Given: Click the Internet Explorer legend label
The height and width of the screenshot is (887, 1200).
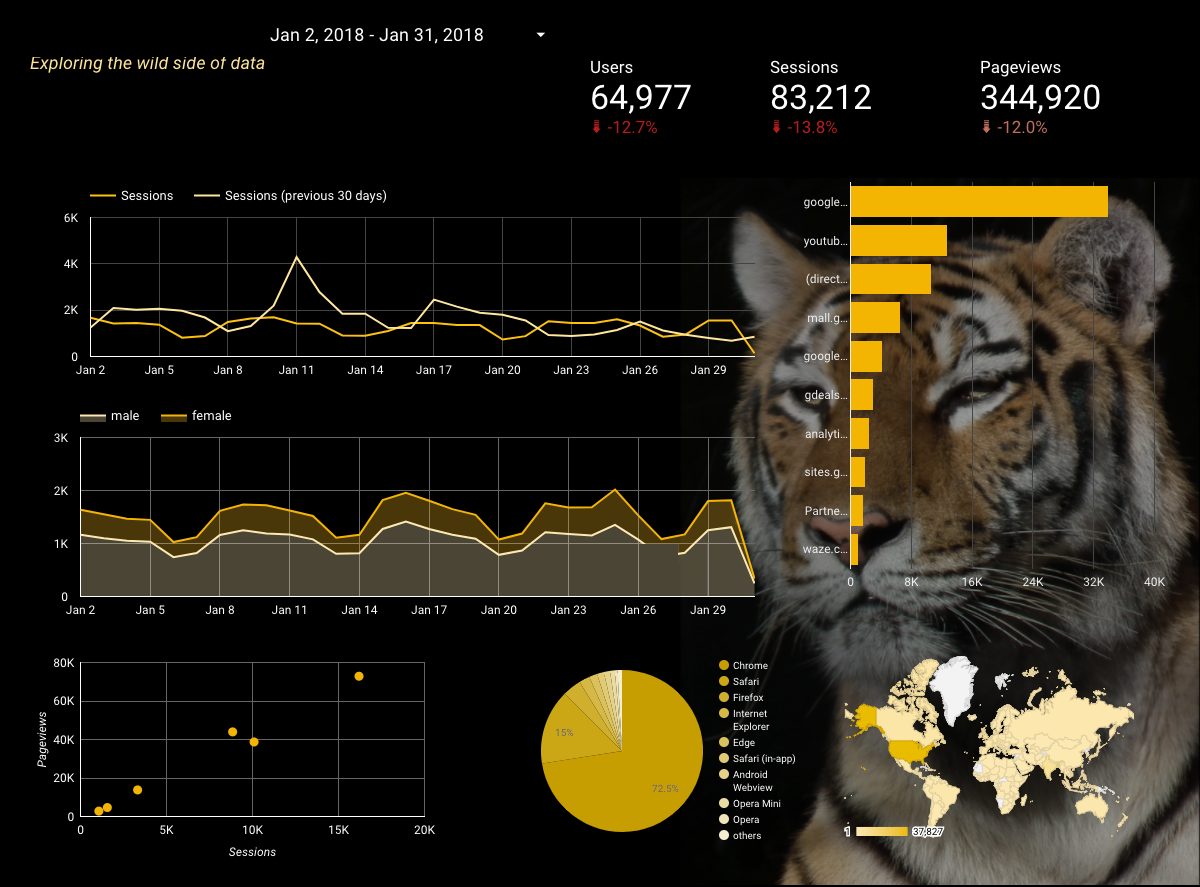Looking at the screenshot, I should (750, 720).
